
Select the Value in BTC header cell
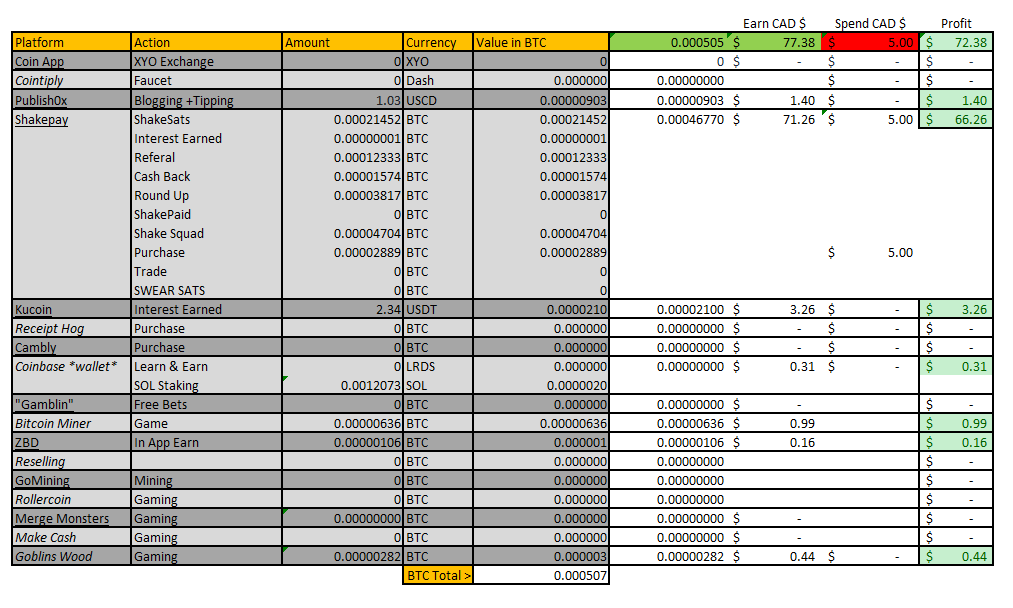click(541, 42)
